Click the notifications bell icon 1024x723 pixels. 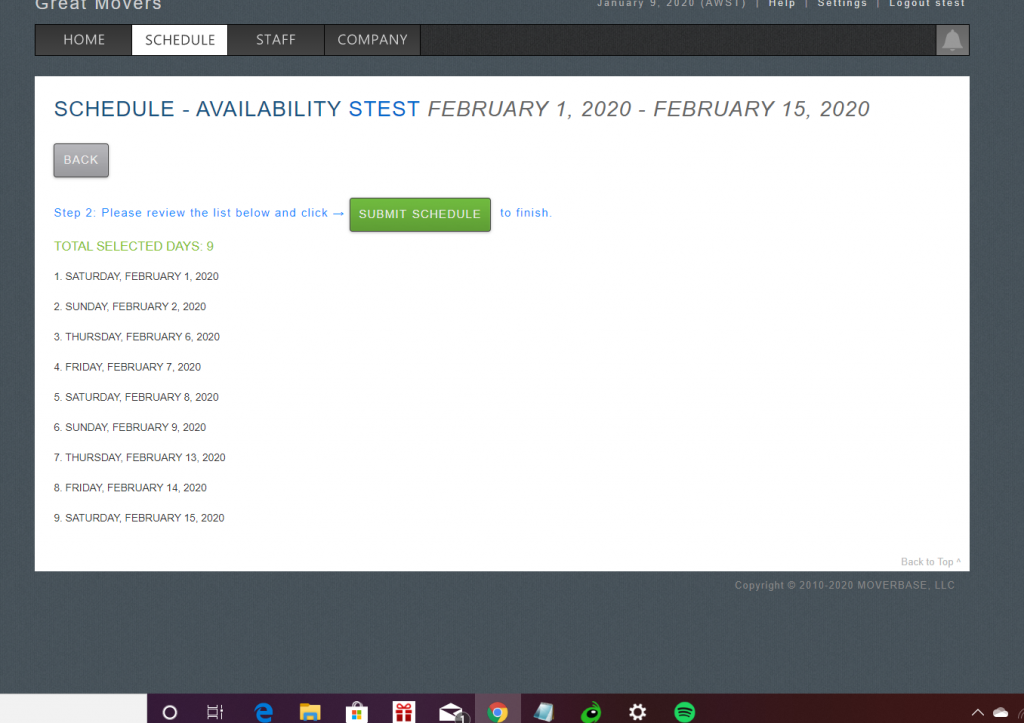952,40
